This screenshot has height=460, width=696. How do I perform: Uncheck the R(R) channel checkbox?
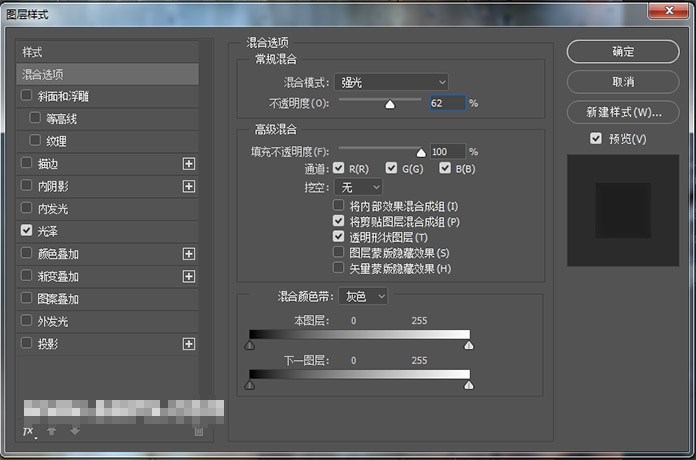[x=339, y=168]
